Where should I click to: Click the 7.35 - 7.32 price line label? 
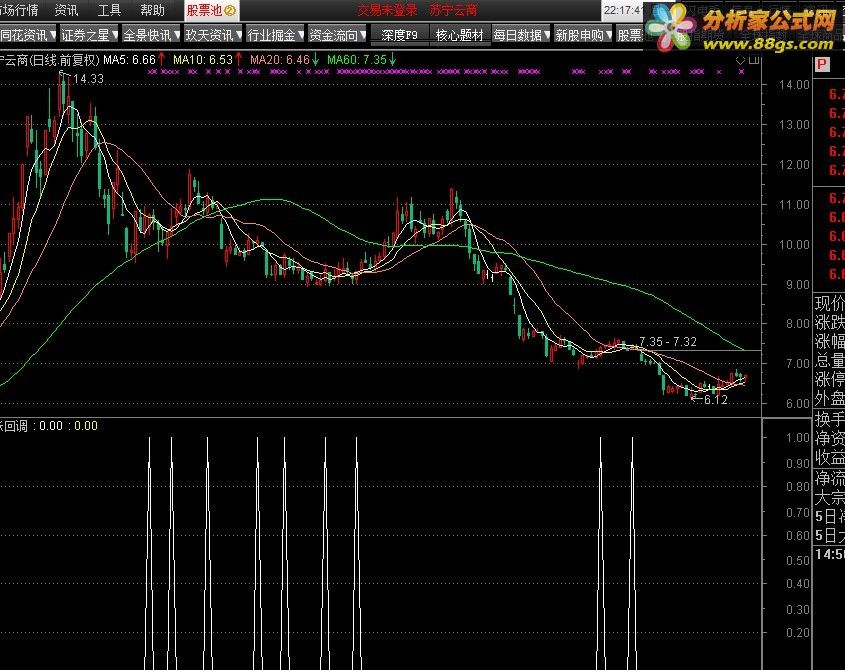click(x=668, y=342)
